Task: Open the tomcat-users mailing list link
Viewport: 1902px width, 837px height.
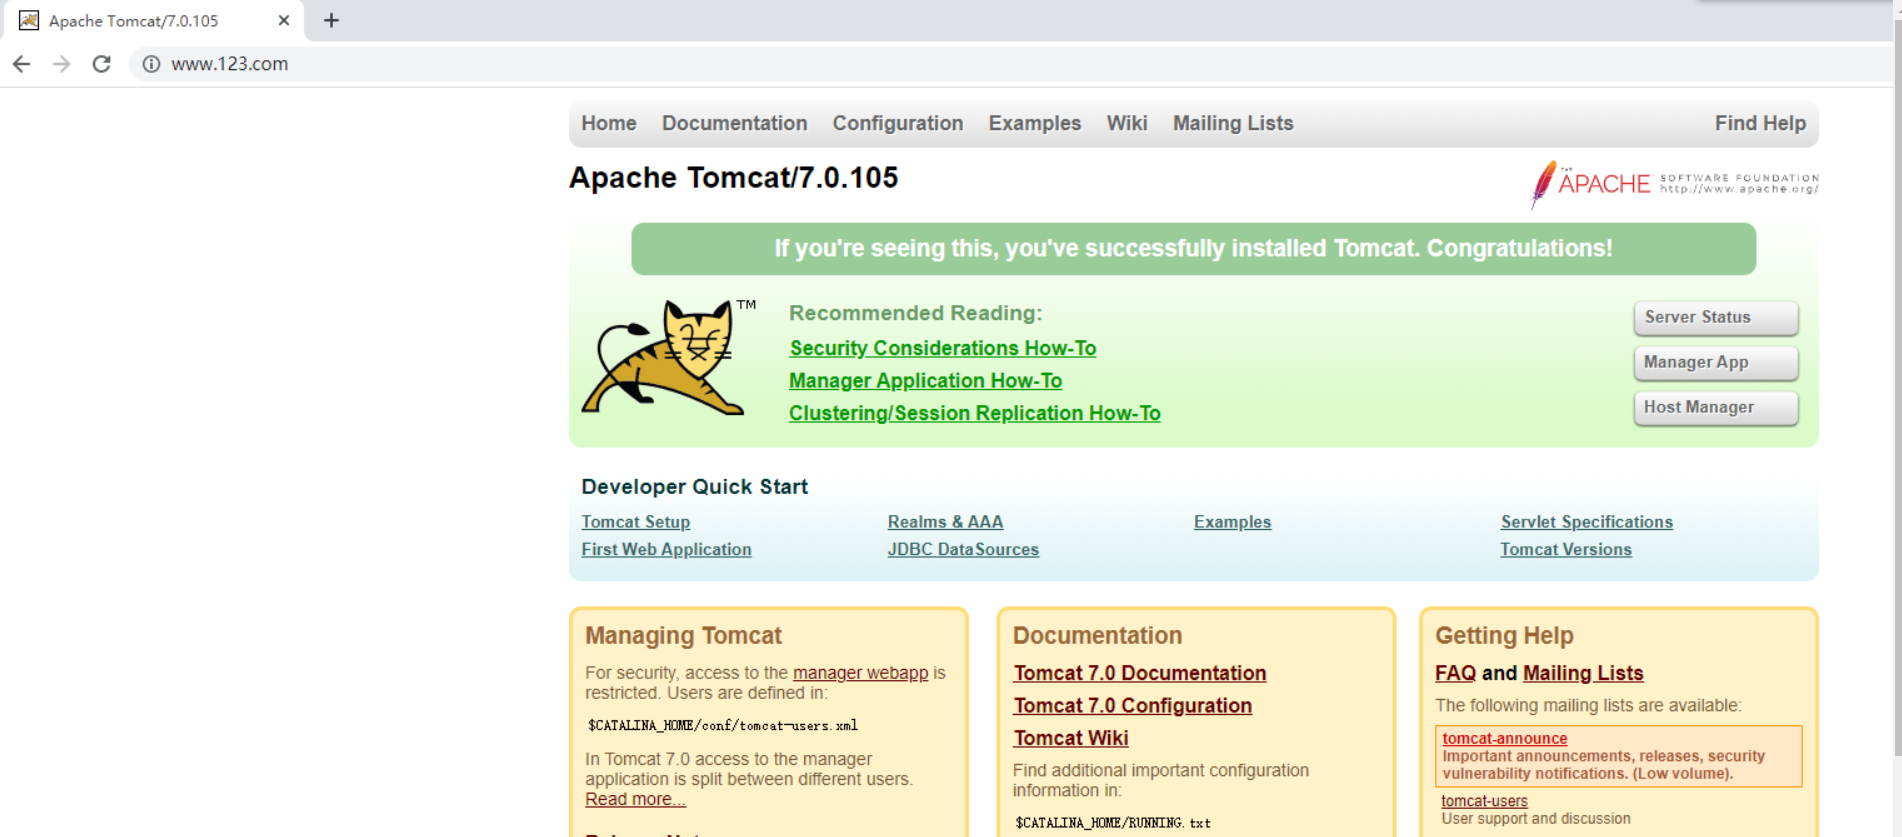Action: tap(1484, 801)
